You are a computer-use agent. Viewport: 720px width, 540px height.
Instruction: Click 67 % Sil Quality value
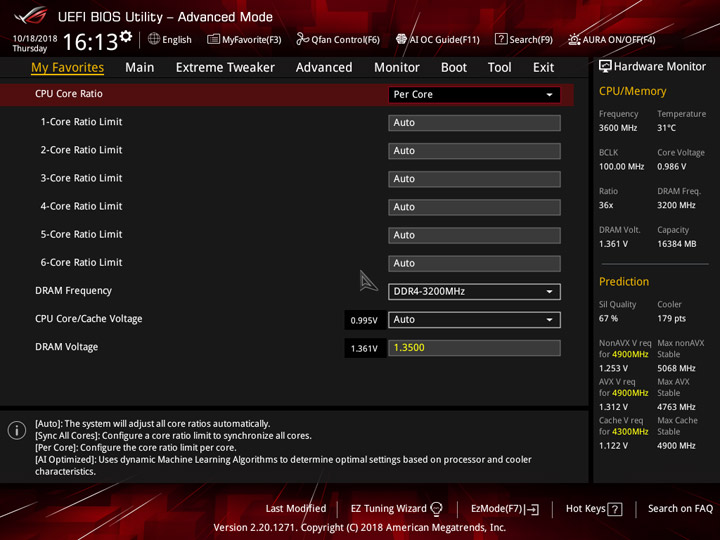click(x=608, y=318)
